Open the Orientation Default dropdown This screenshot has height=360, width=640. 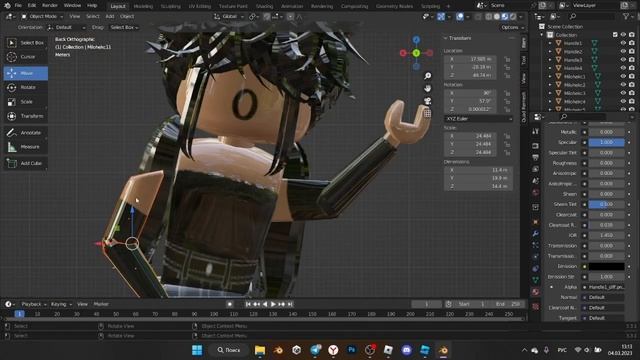(x=67, y=27)
